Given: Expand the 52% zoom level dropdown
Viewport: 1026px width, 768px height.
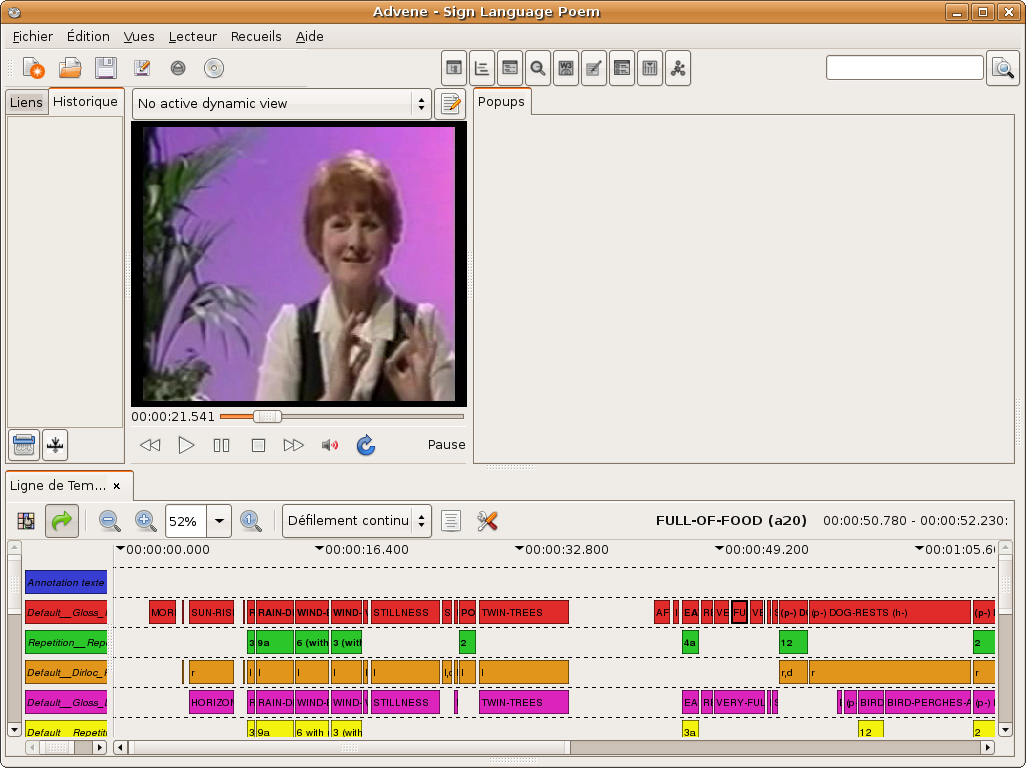Looking at the screenshot, I should [220, 520].
